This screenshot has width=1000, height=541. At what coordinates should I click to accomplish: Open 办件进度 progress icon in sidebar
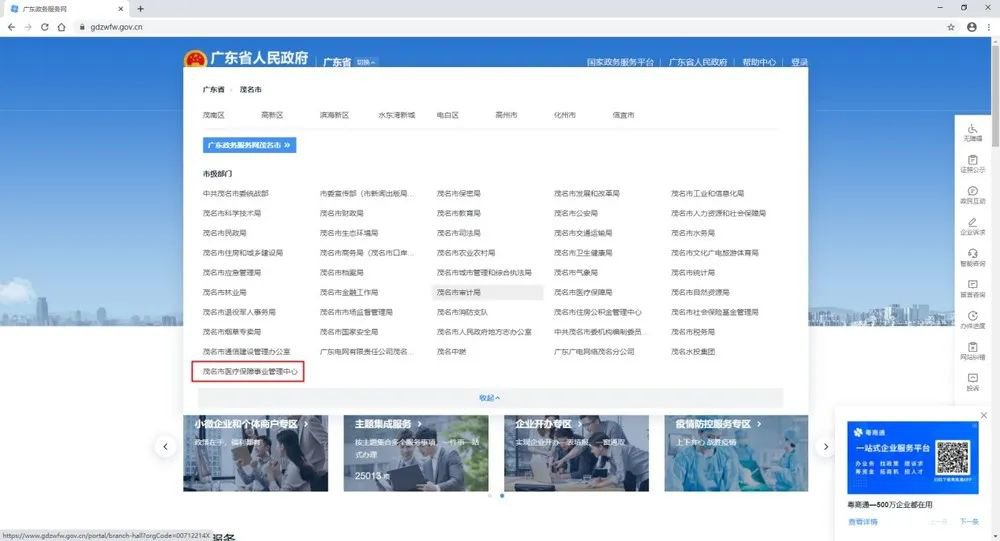point(973,320)
